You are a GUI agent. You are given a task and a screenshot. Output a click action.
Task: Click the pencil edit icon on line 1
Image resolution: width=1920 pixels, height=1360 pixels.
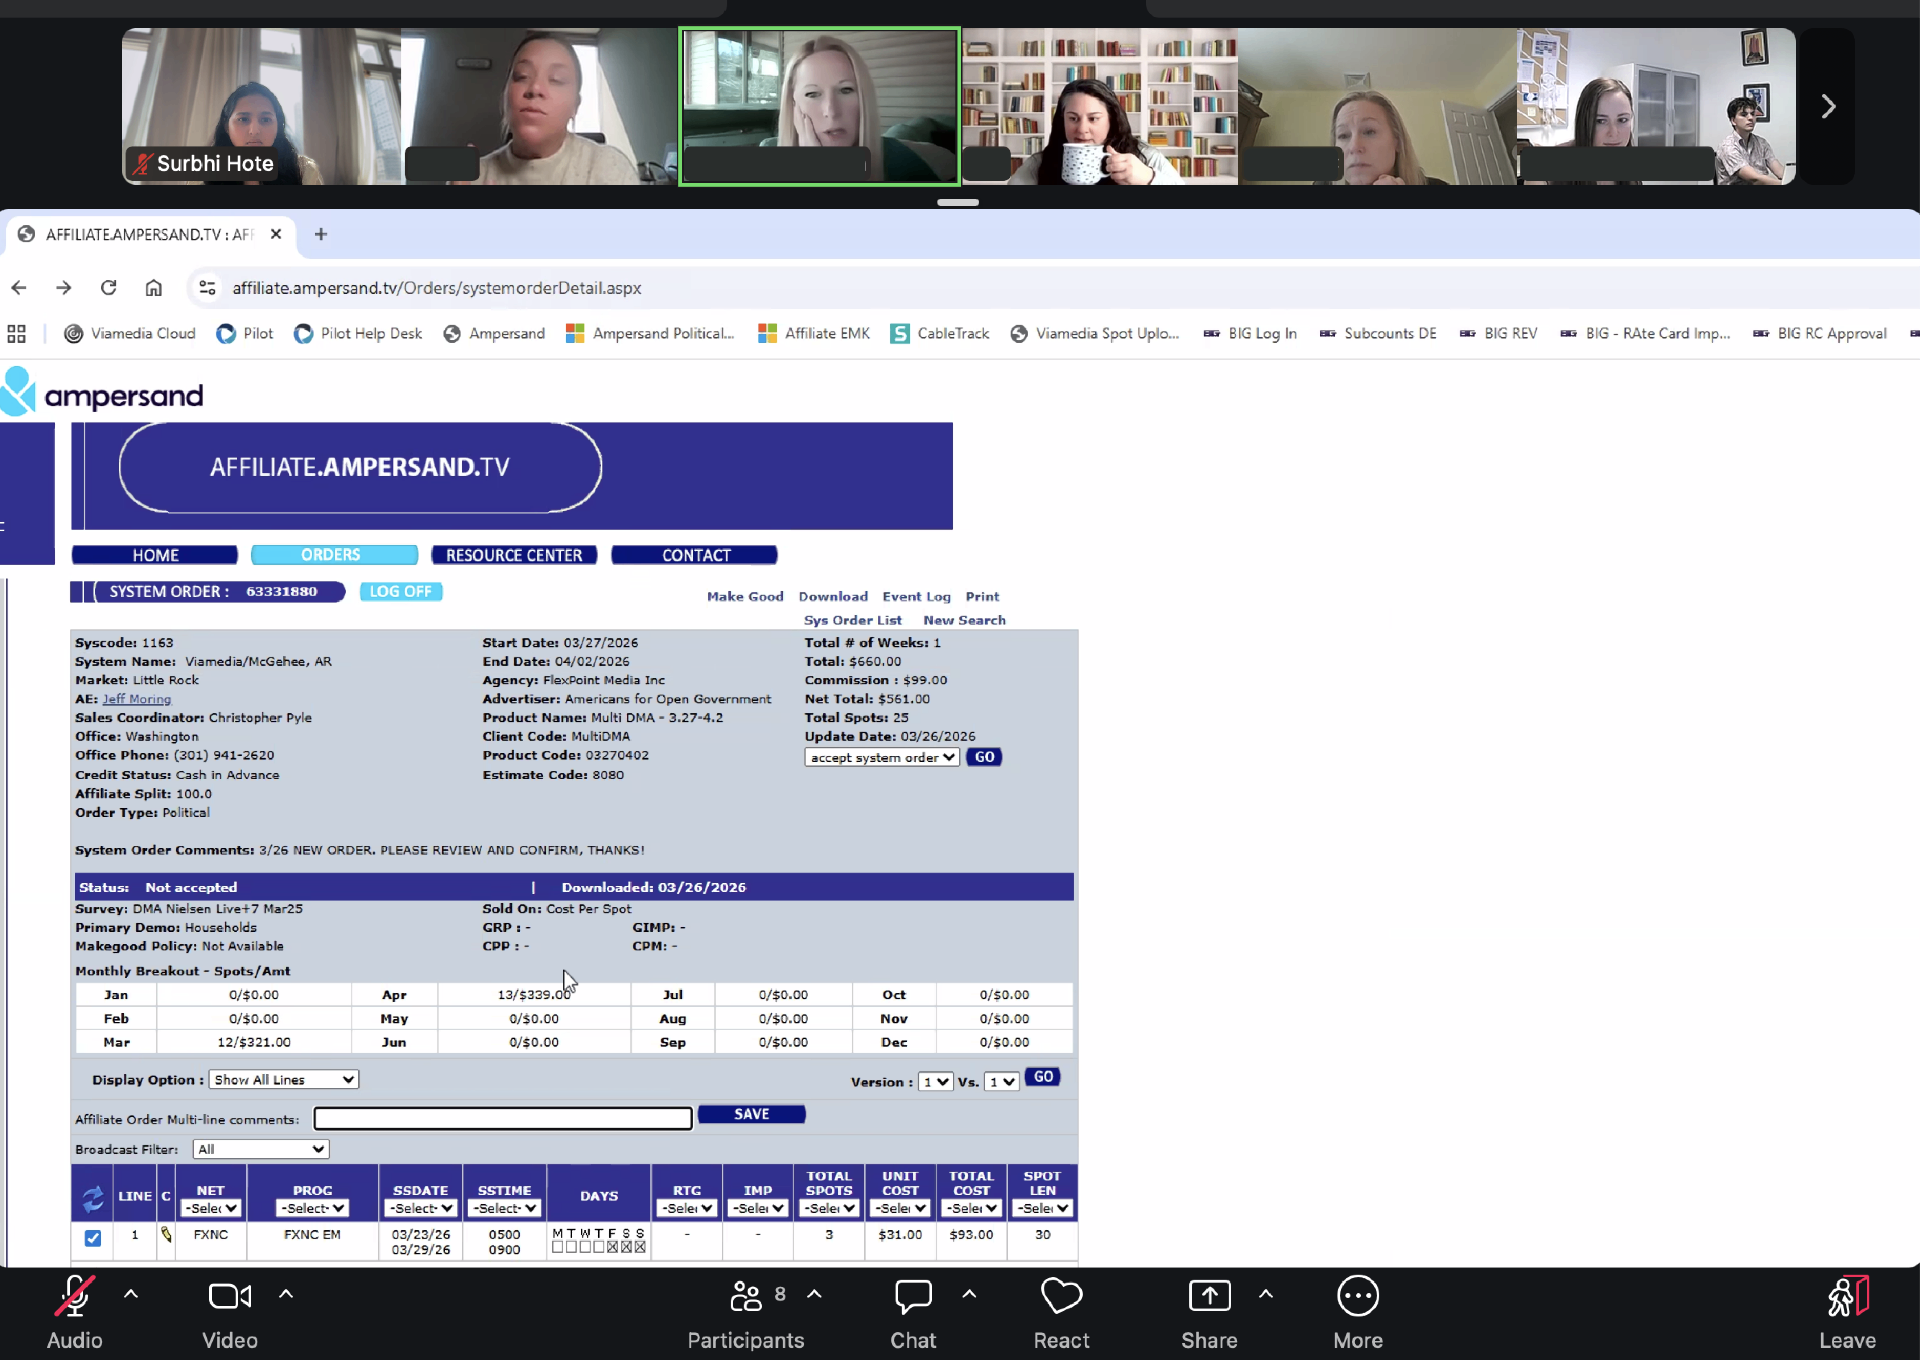[x=166, y=1235]
